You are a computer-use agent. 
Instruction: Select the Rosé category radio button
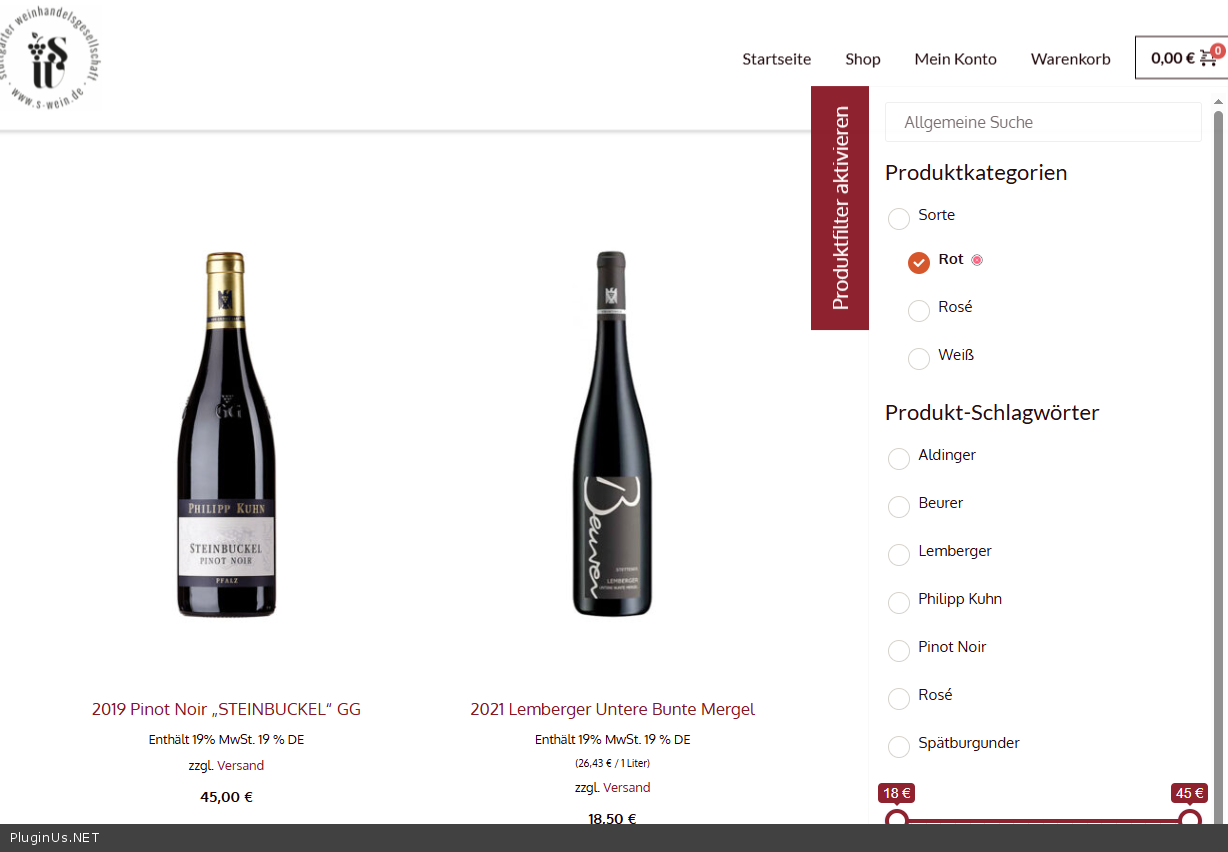tap(919, 311)
